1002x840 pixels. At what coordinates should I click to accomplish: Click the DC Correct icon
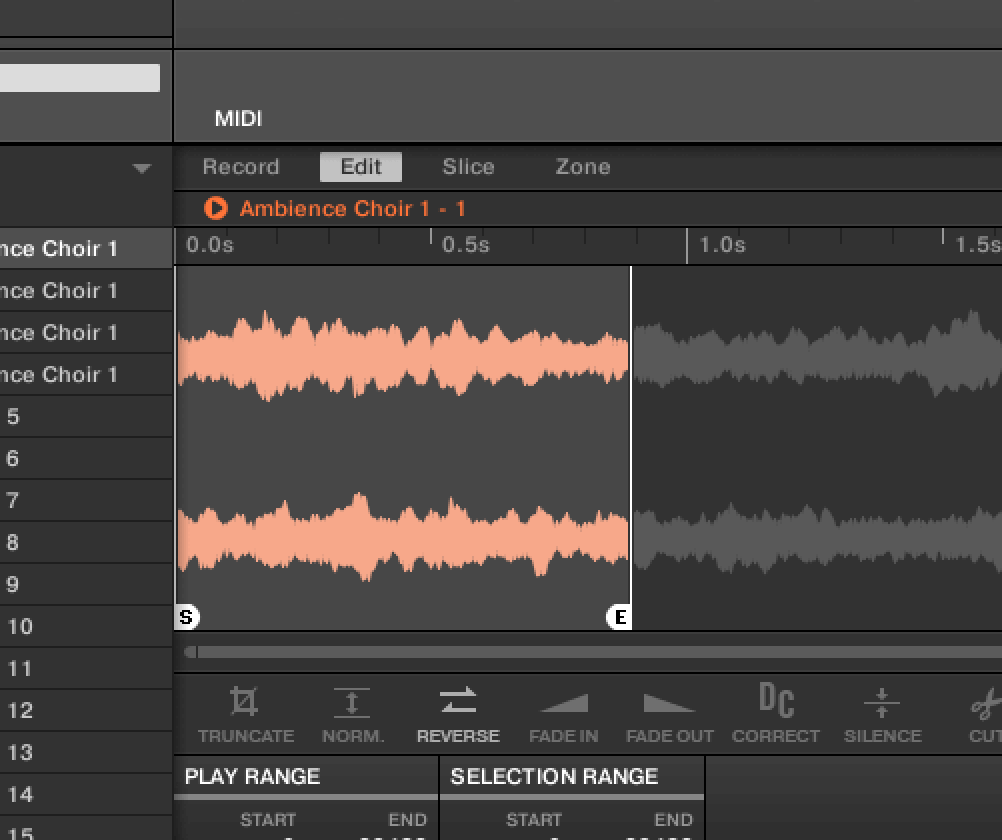point(776,700)
